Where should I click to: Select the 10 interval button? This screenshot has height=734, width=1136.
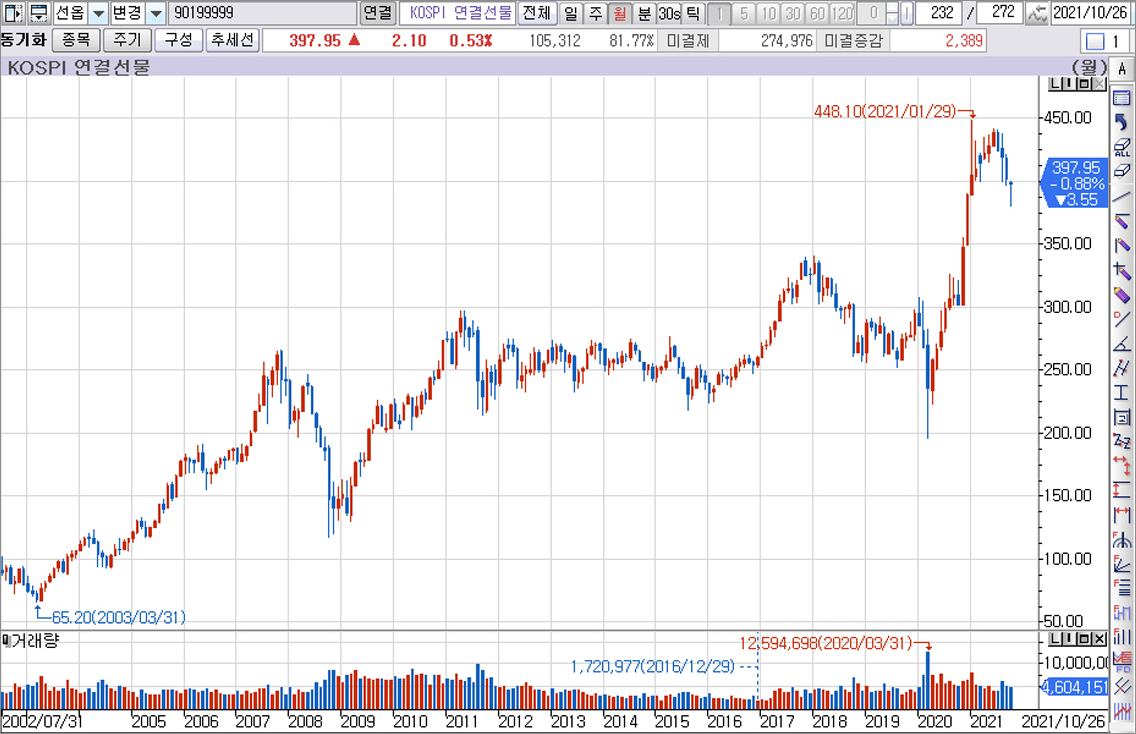pyautogui.click(x=769, y=13)
